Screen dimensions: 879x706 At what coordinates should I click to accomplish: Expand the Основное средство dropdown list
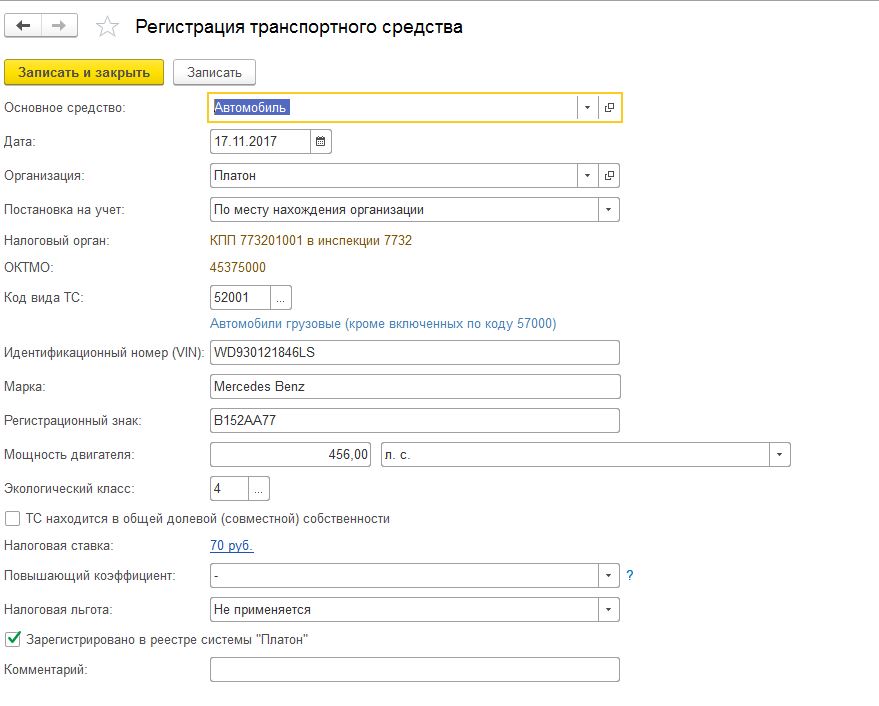click(x=587, y=108)
